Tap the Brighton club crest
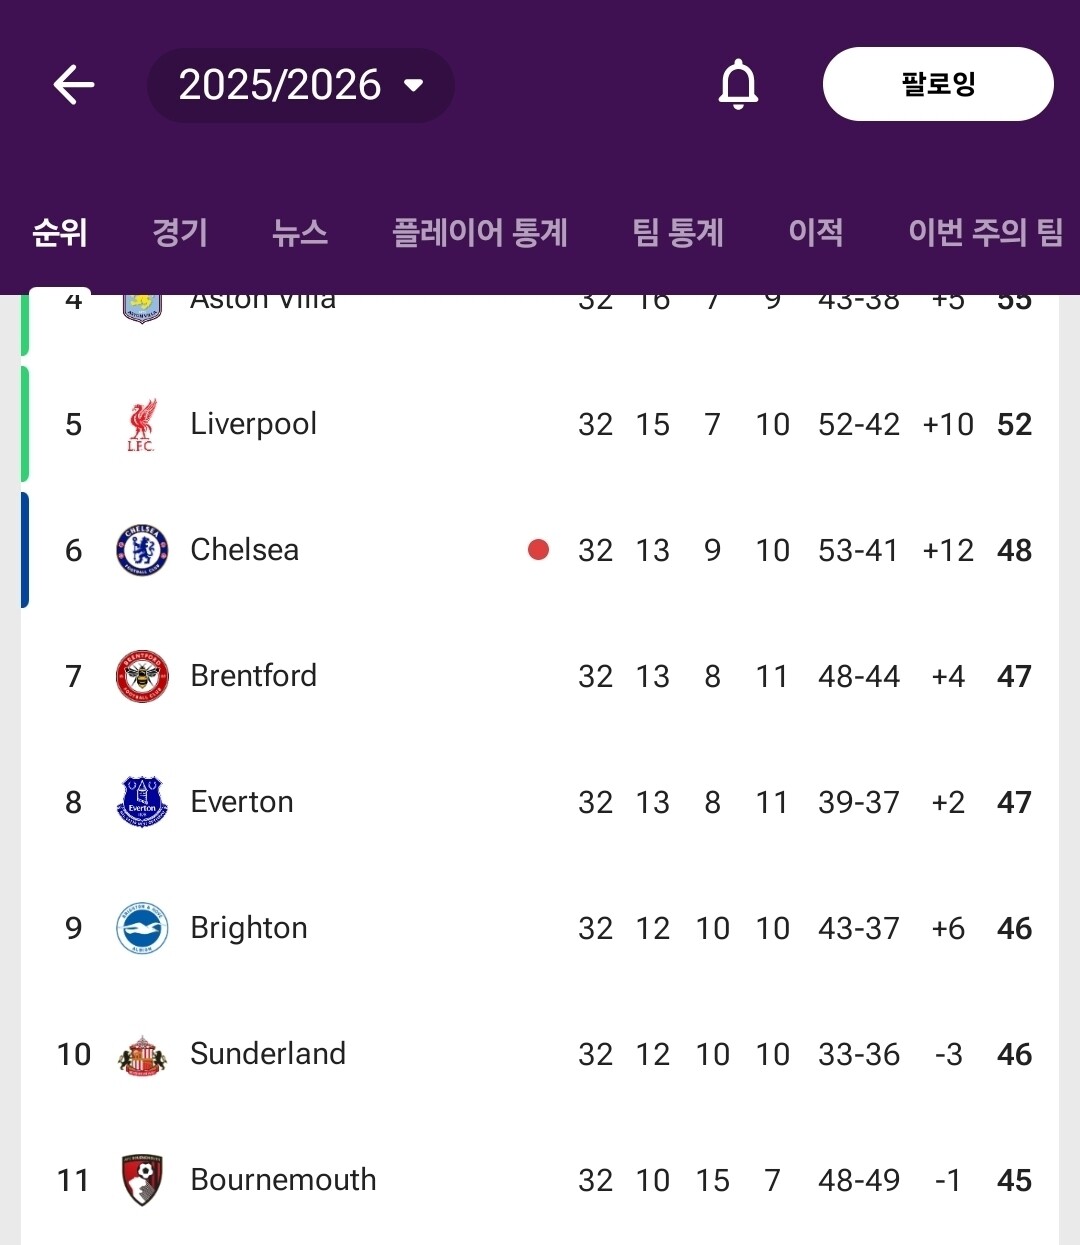 (142, 928)
